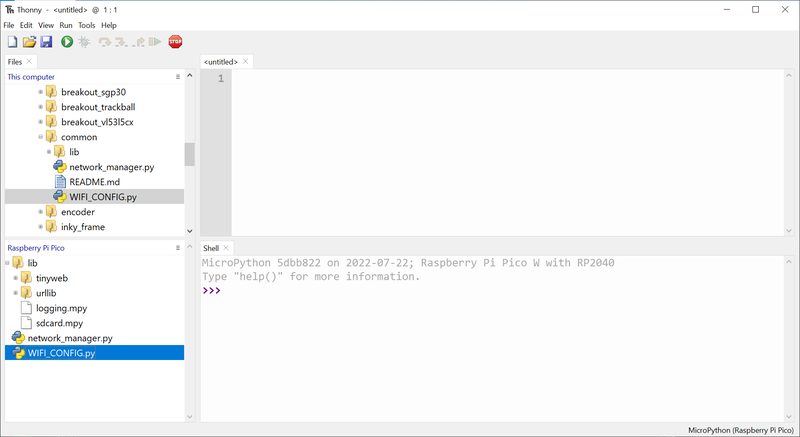Screen dimensions: 800x437
Task: Start debugging with the bug icon
Action: pyautogui.click(x=85, y=42)
